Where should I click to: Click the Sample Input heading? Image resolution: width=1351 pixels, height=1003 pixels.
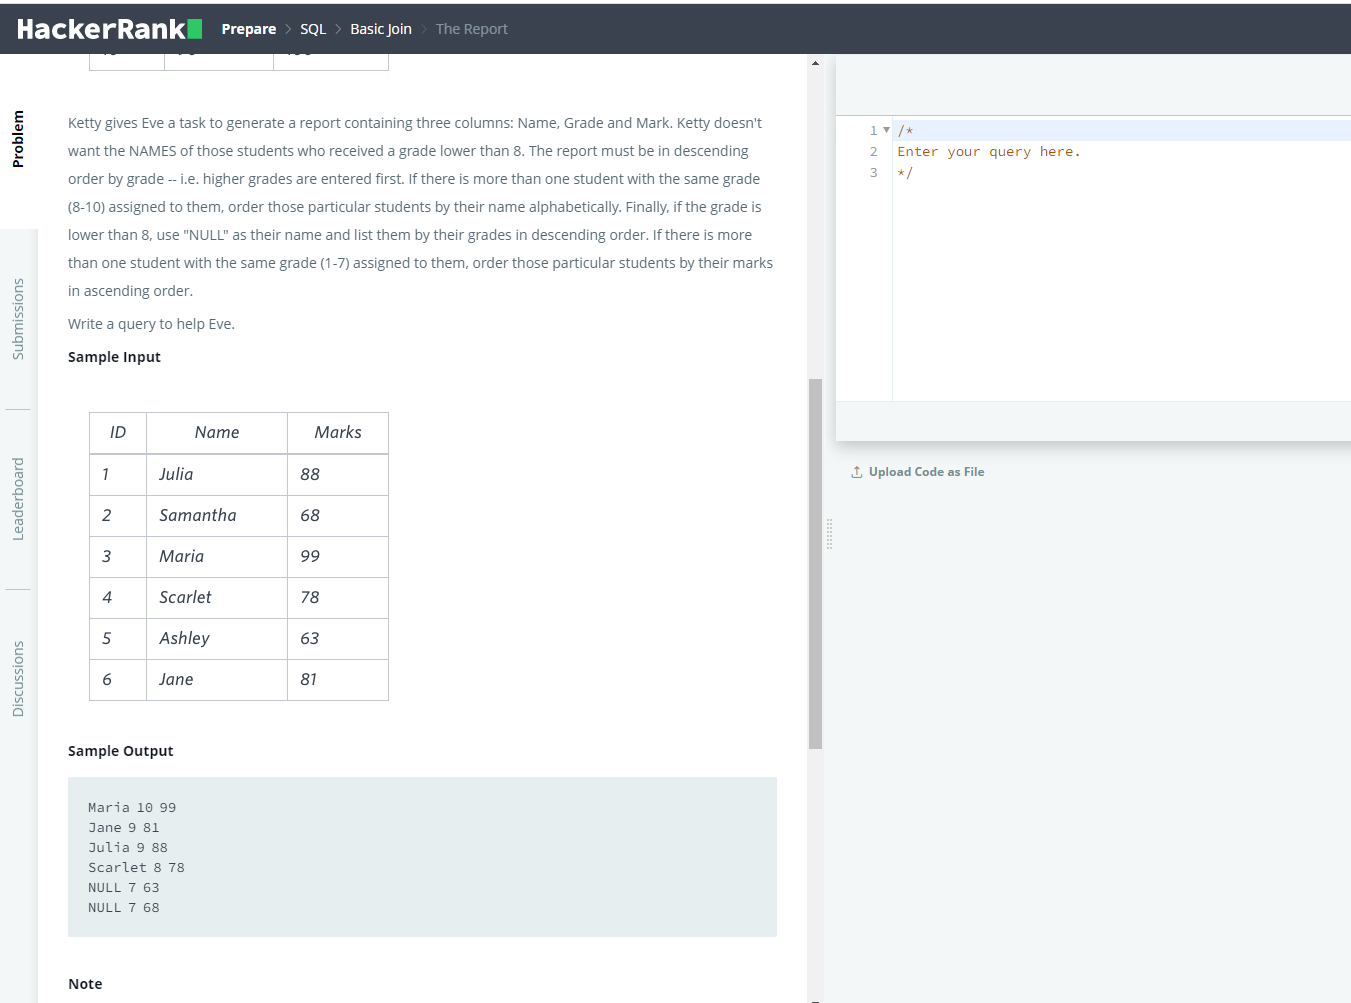tap(114, 357)
